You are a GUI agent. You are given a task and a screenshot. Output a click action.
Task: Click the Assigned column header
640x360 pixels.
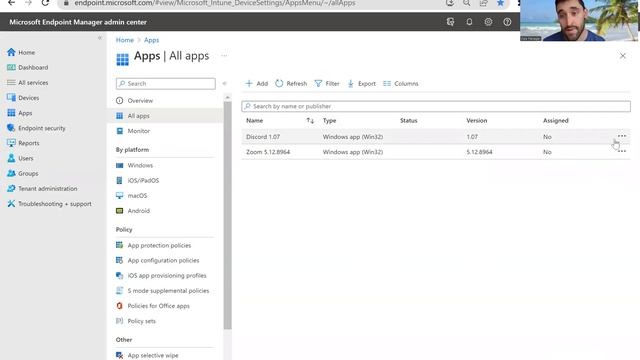(556, 120)
